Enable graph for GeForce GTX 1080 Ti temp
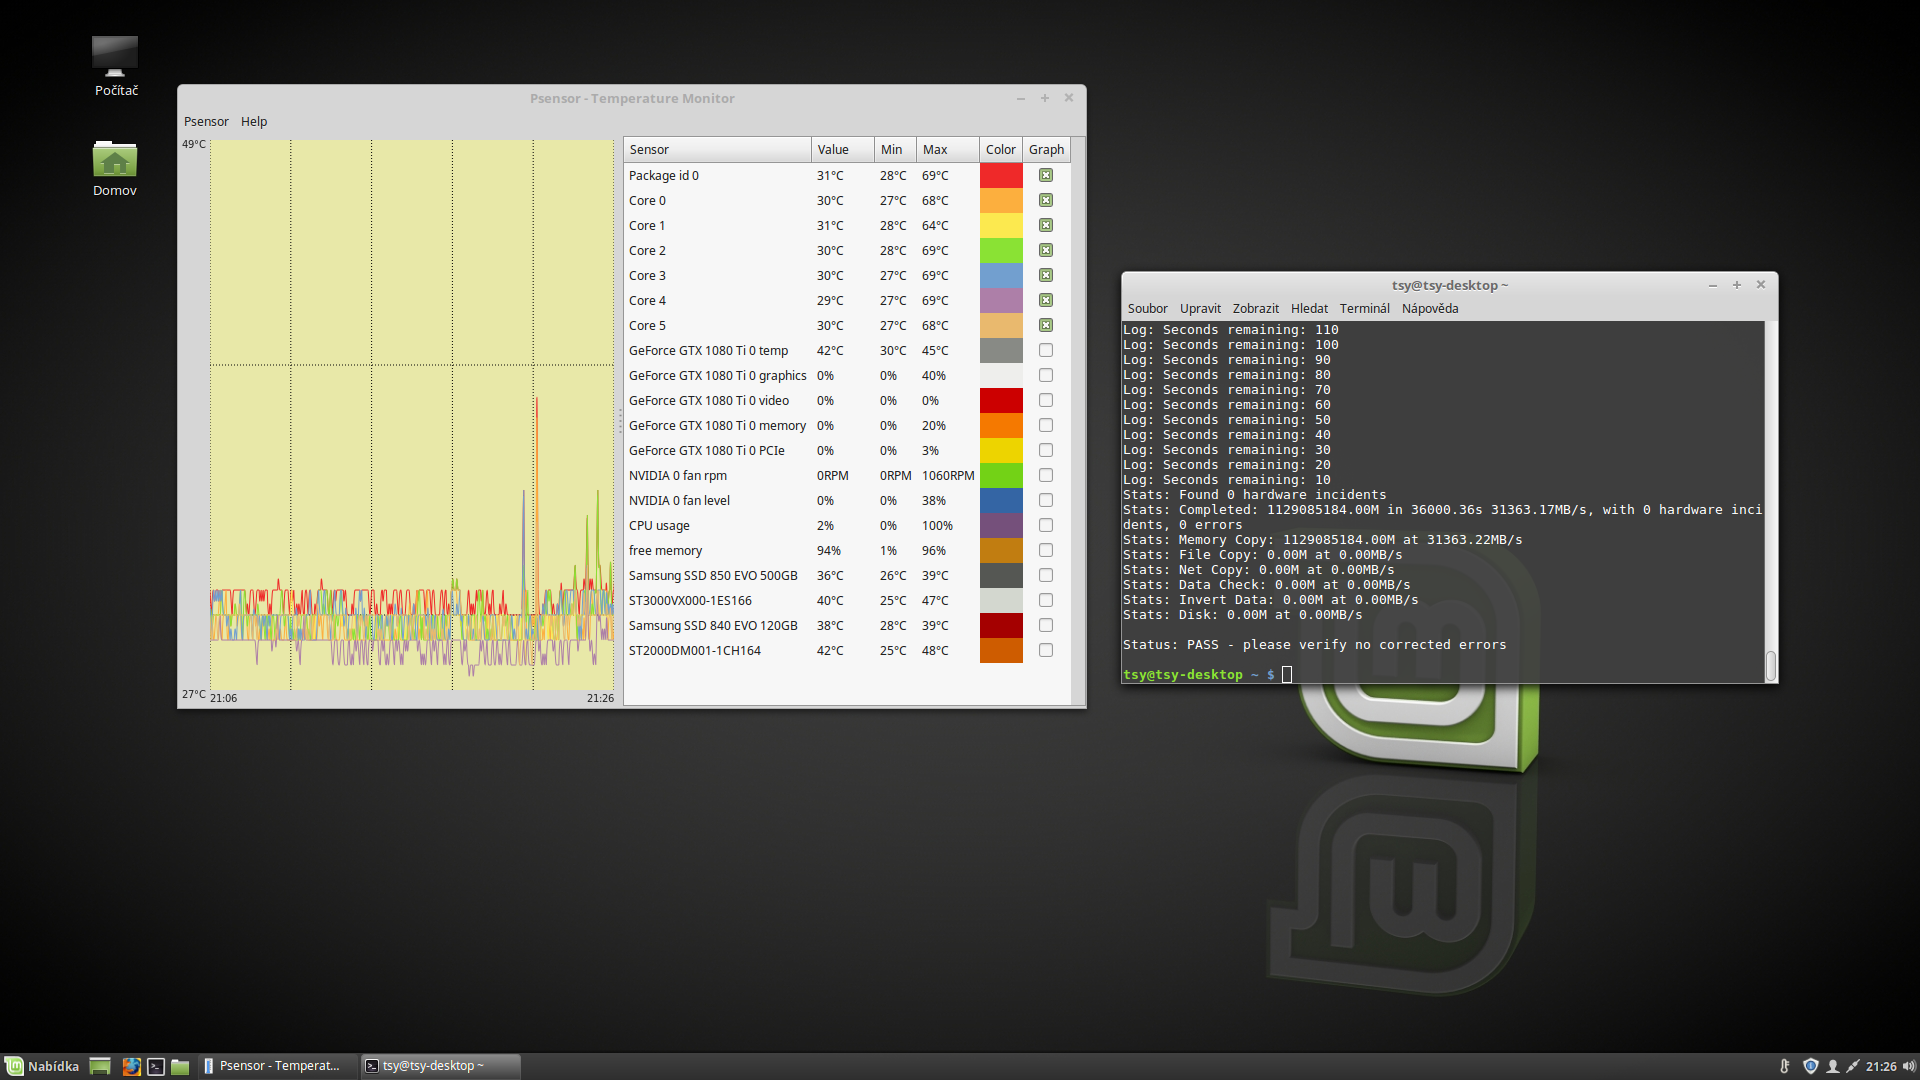1920x1080 pixels. pyautogui.click(x=1045, y=350)
